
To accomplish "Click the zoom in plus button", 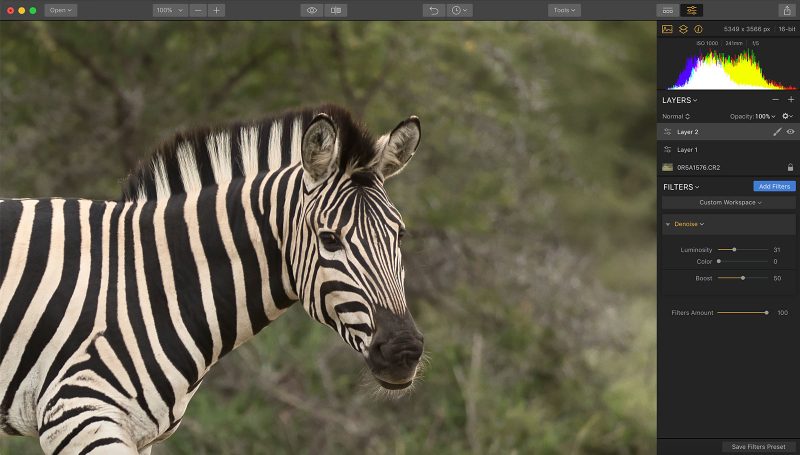I will tap(216, 10).
